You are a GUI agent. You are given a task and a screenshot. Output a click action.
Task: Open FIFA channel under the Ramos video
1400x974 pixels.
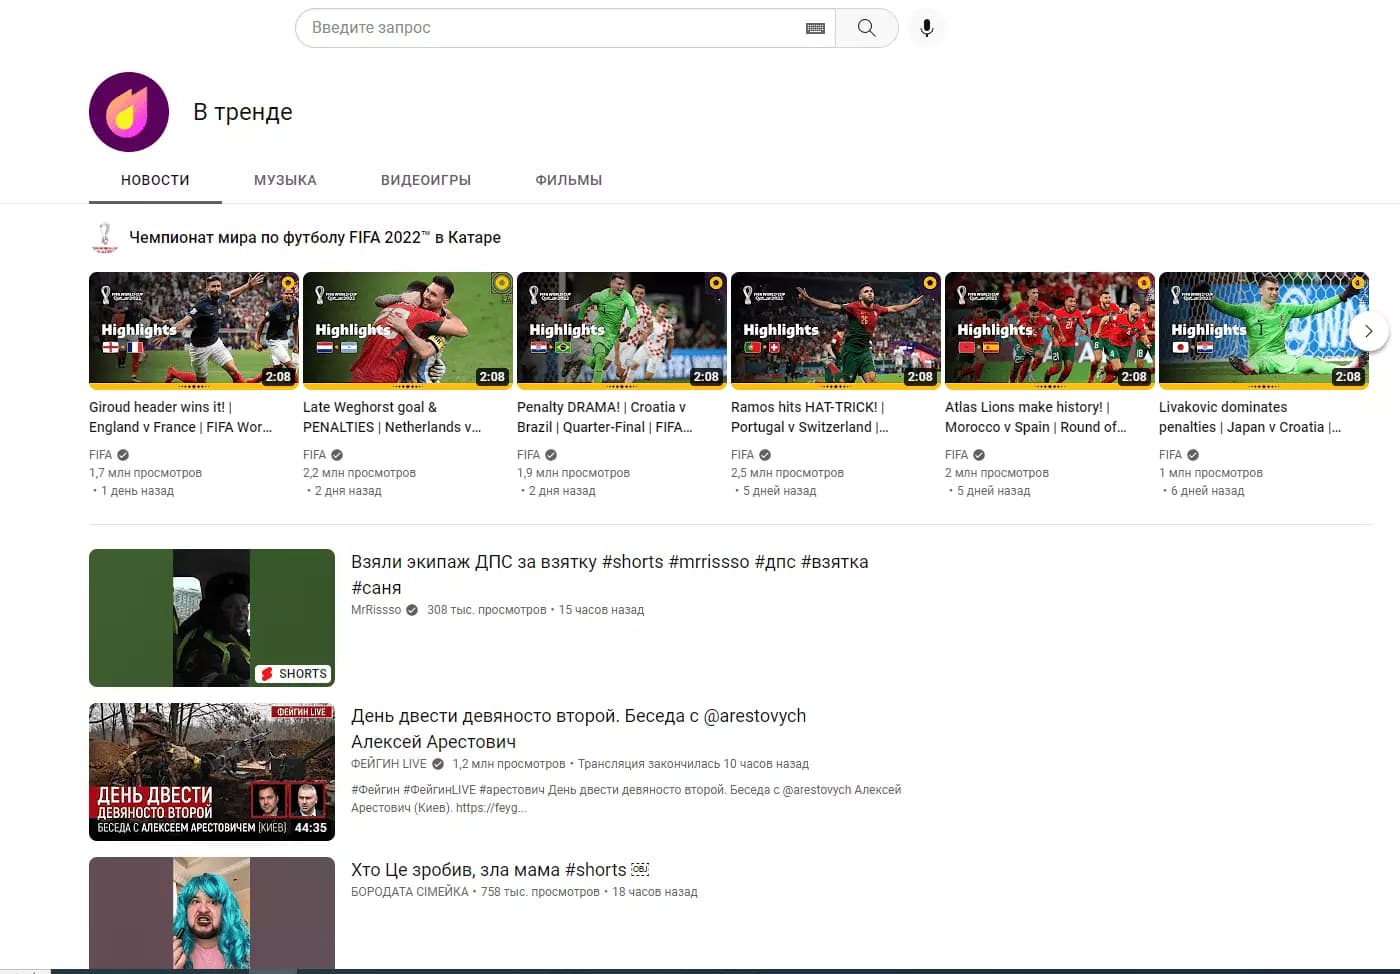pyautogui.click(x=743, y=454)
